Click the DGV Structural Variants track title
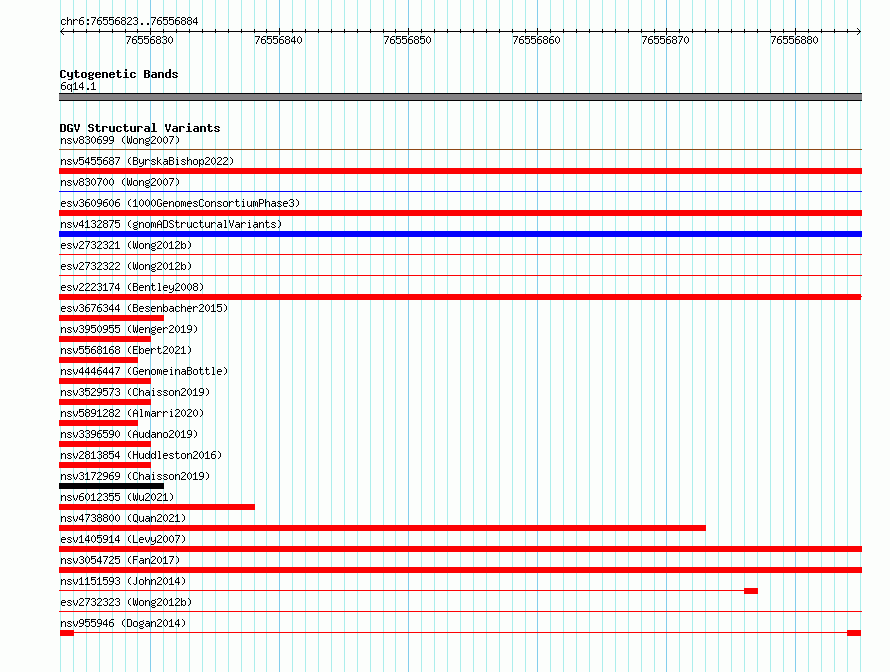Image resolution: width=890 pixels, height=672 pixels. (x=140, y=128)
